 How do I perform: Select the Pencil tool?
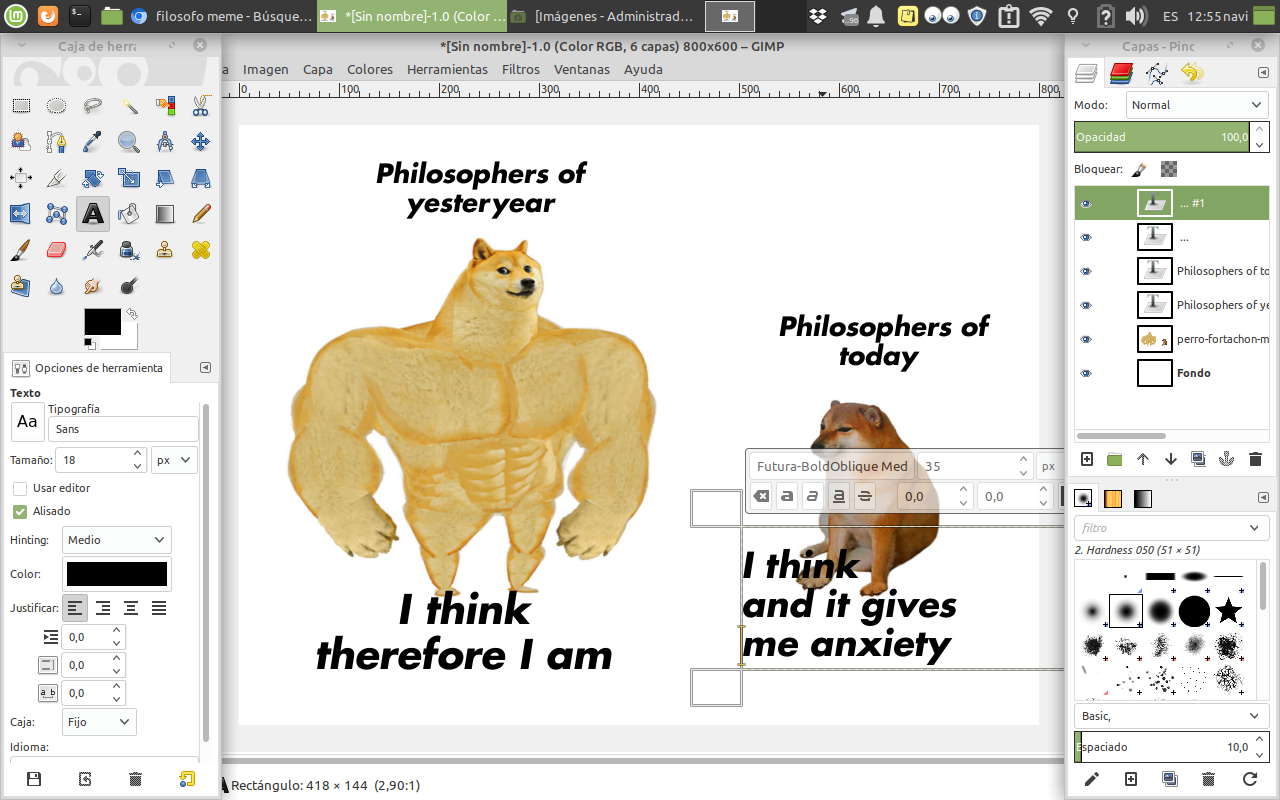click(x=200, y=213)
